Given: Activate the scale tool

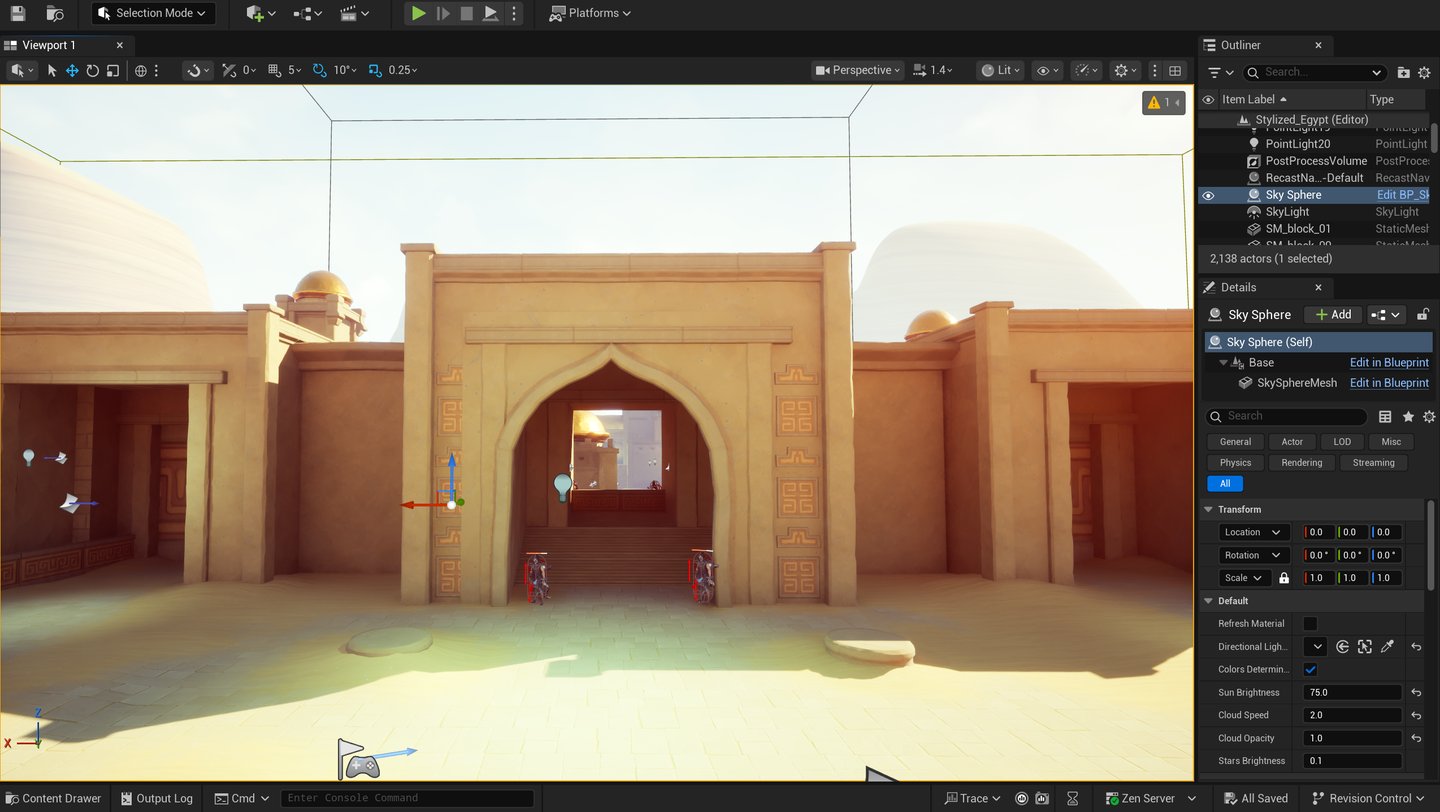Looking at the screenshot, I should [x=113, y=70].
